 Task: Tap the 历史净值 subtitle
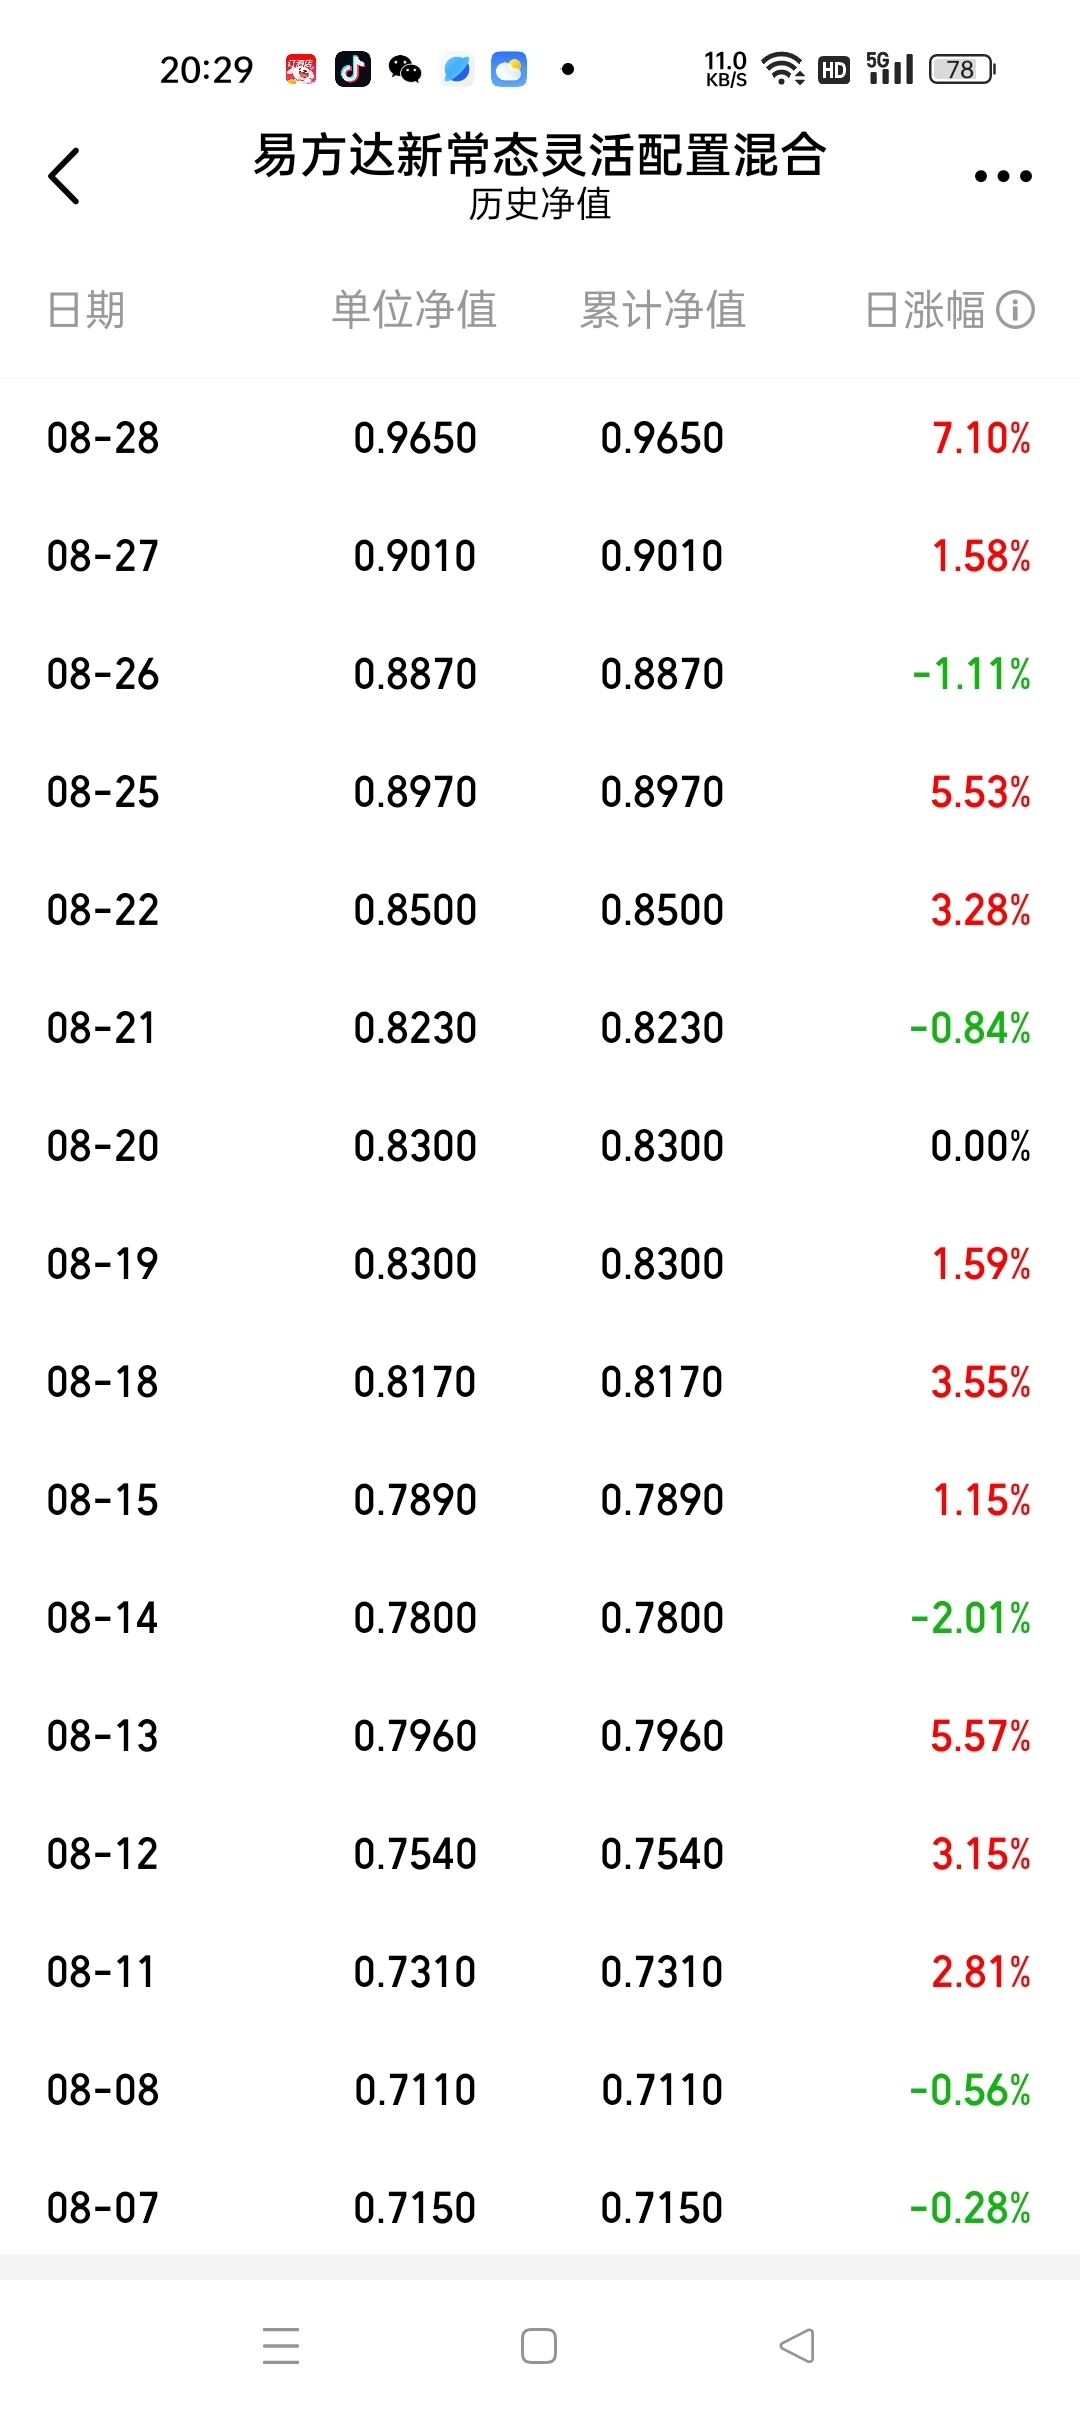click(x=540, y=204)
